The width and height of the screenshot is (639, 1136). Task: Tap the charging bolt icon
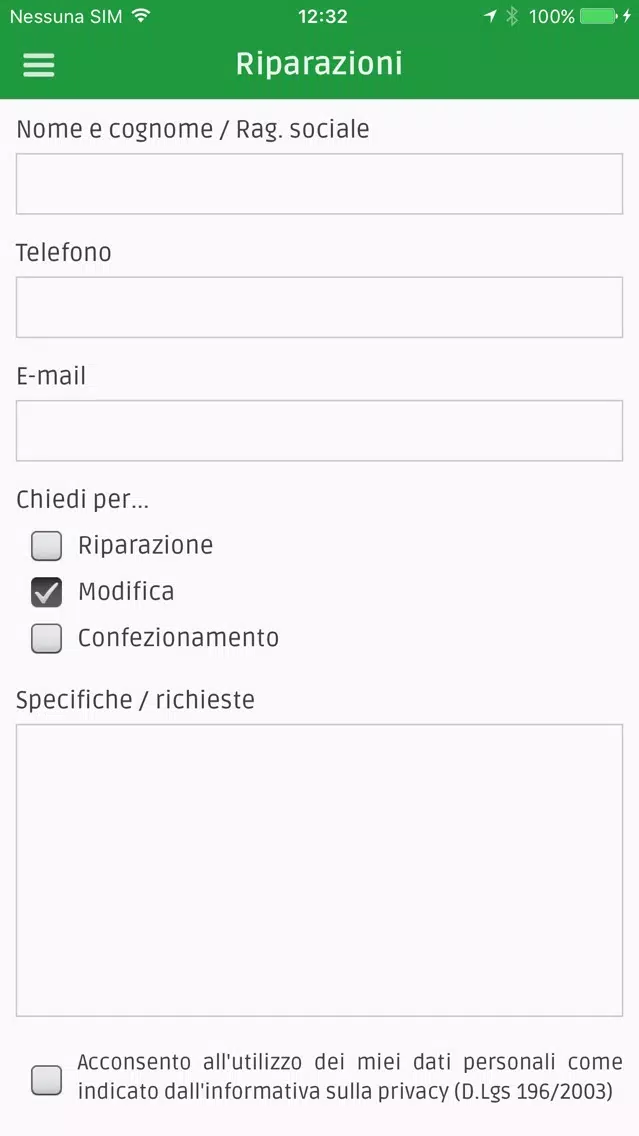point(627,16)
